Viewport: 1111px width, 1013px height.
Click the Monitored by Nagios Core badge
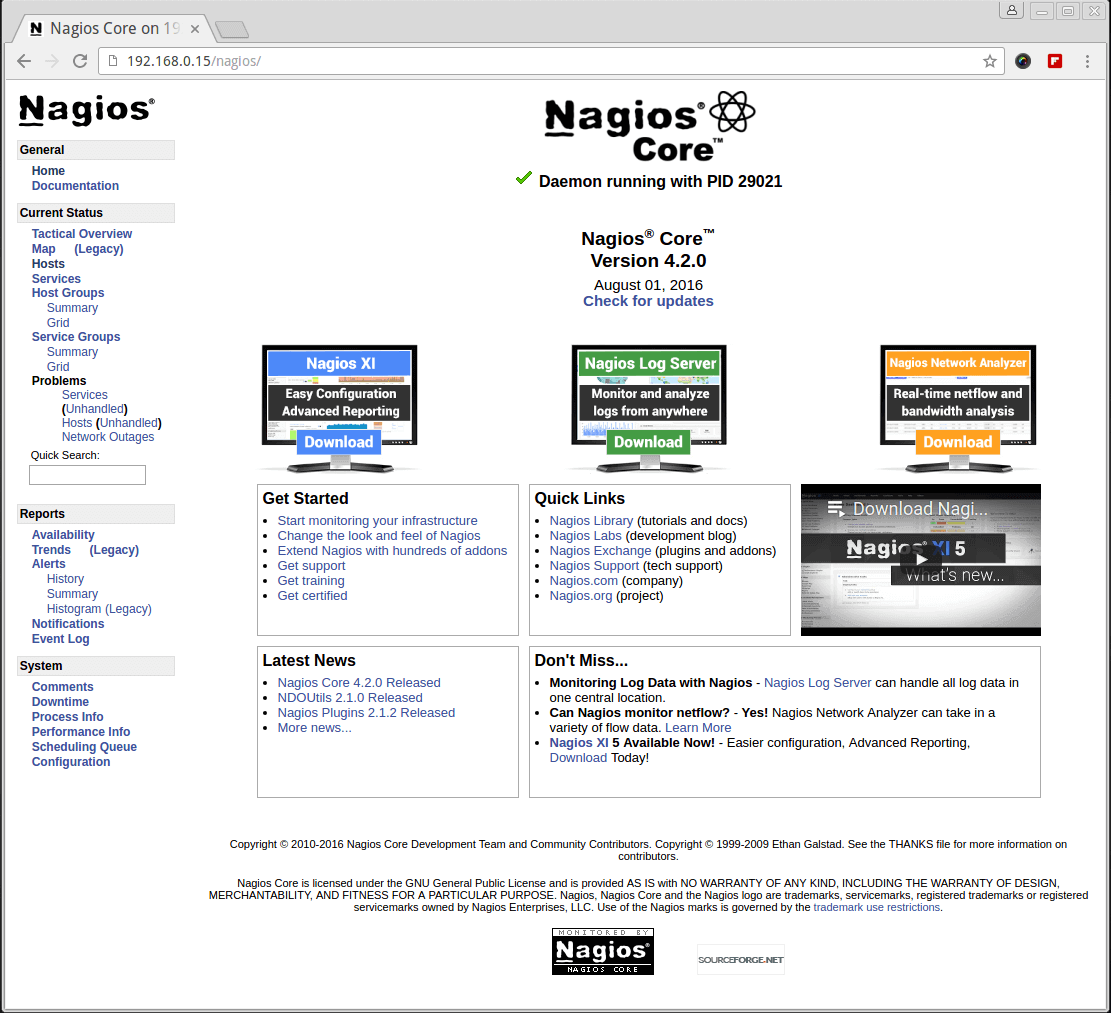tap(603, 951)
